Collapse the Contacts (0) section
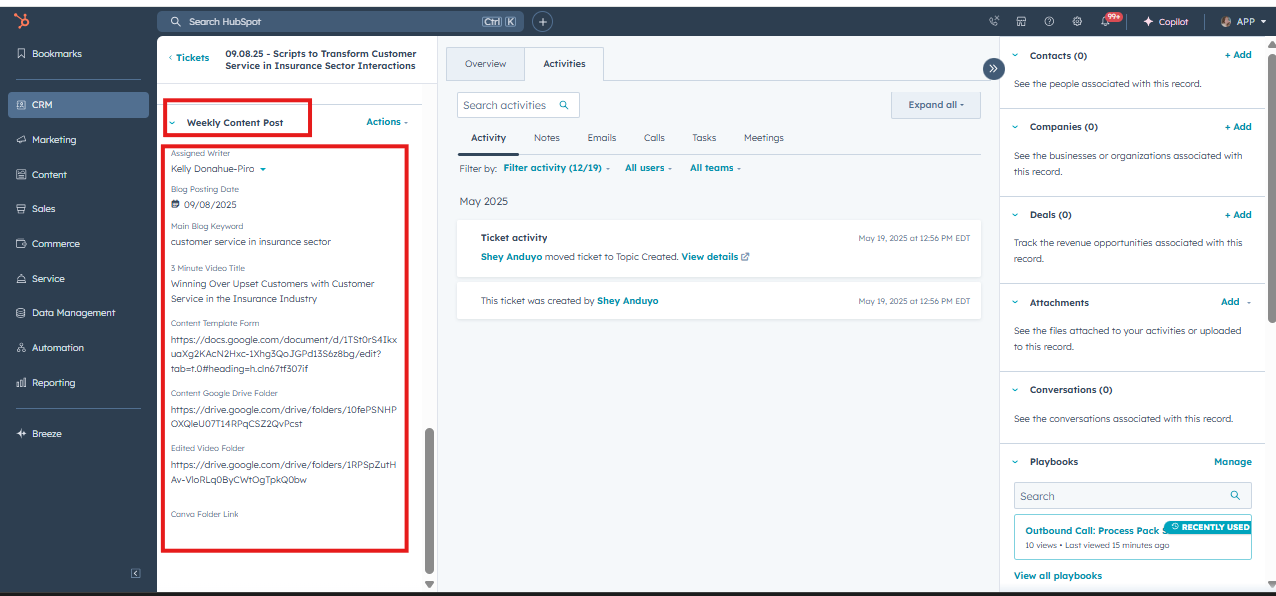 pyautogui.click(x=1016, y=56)
